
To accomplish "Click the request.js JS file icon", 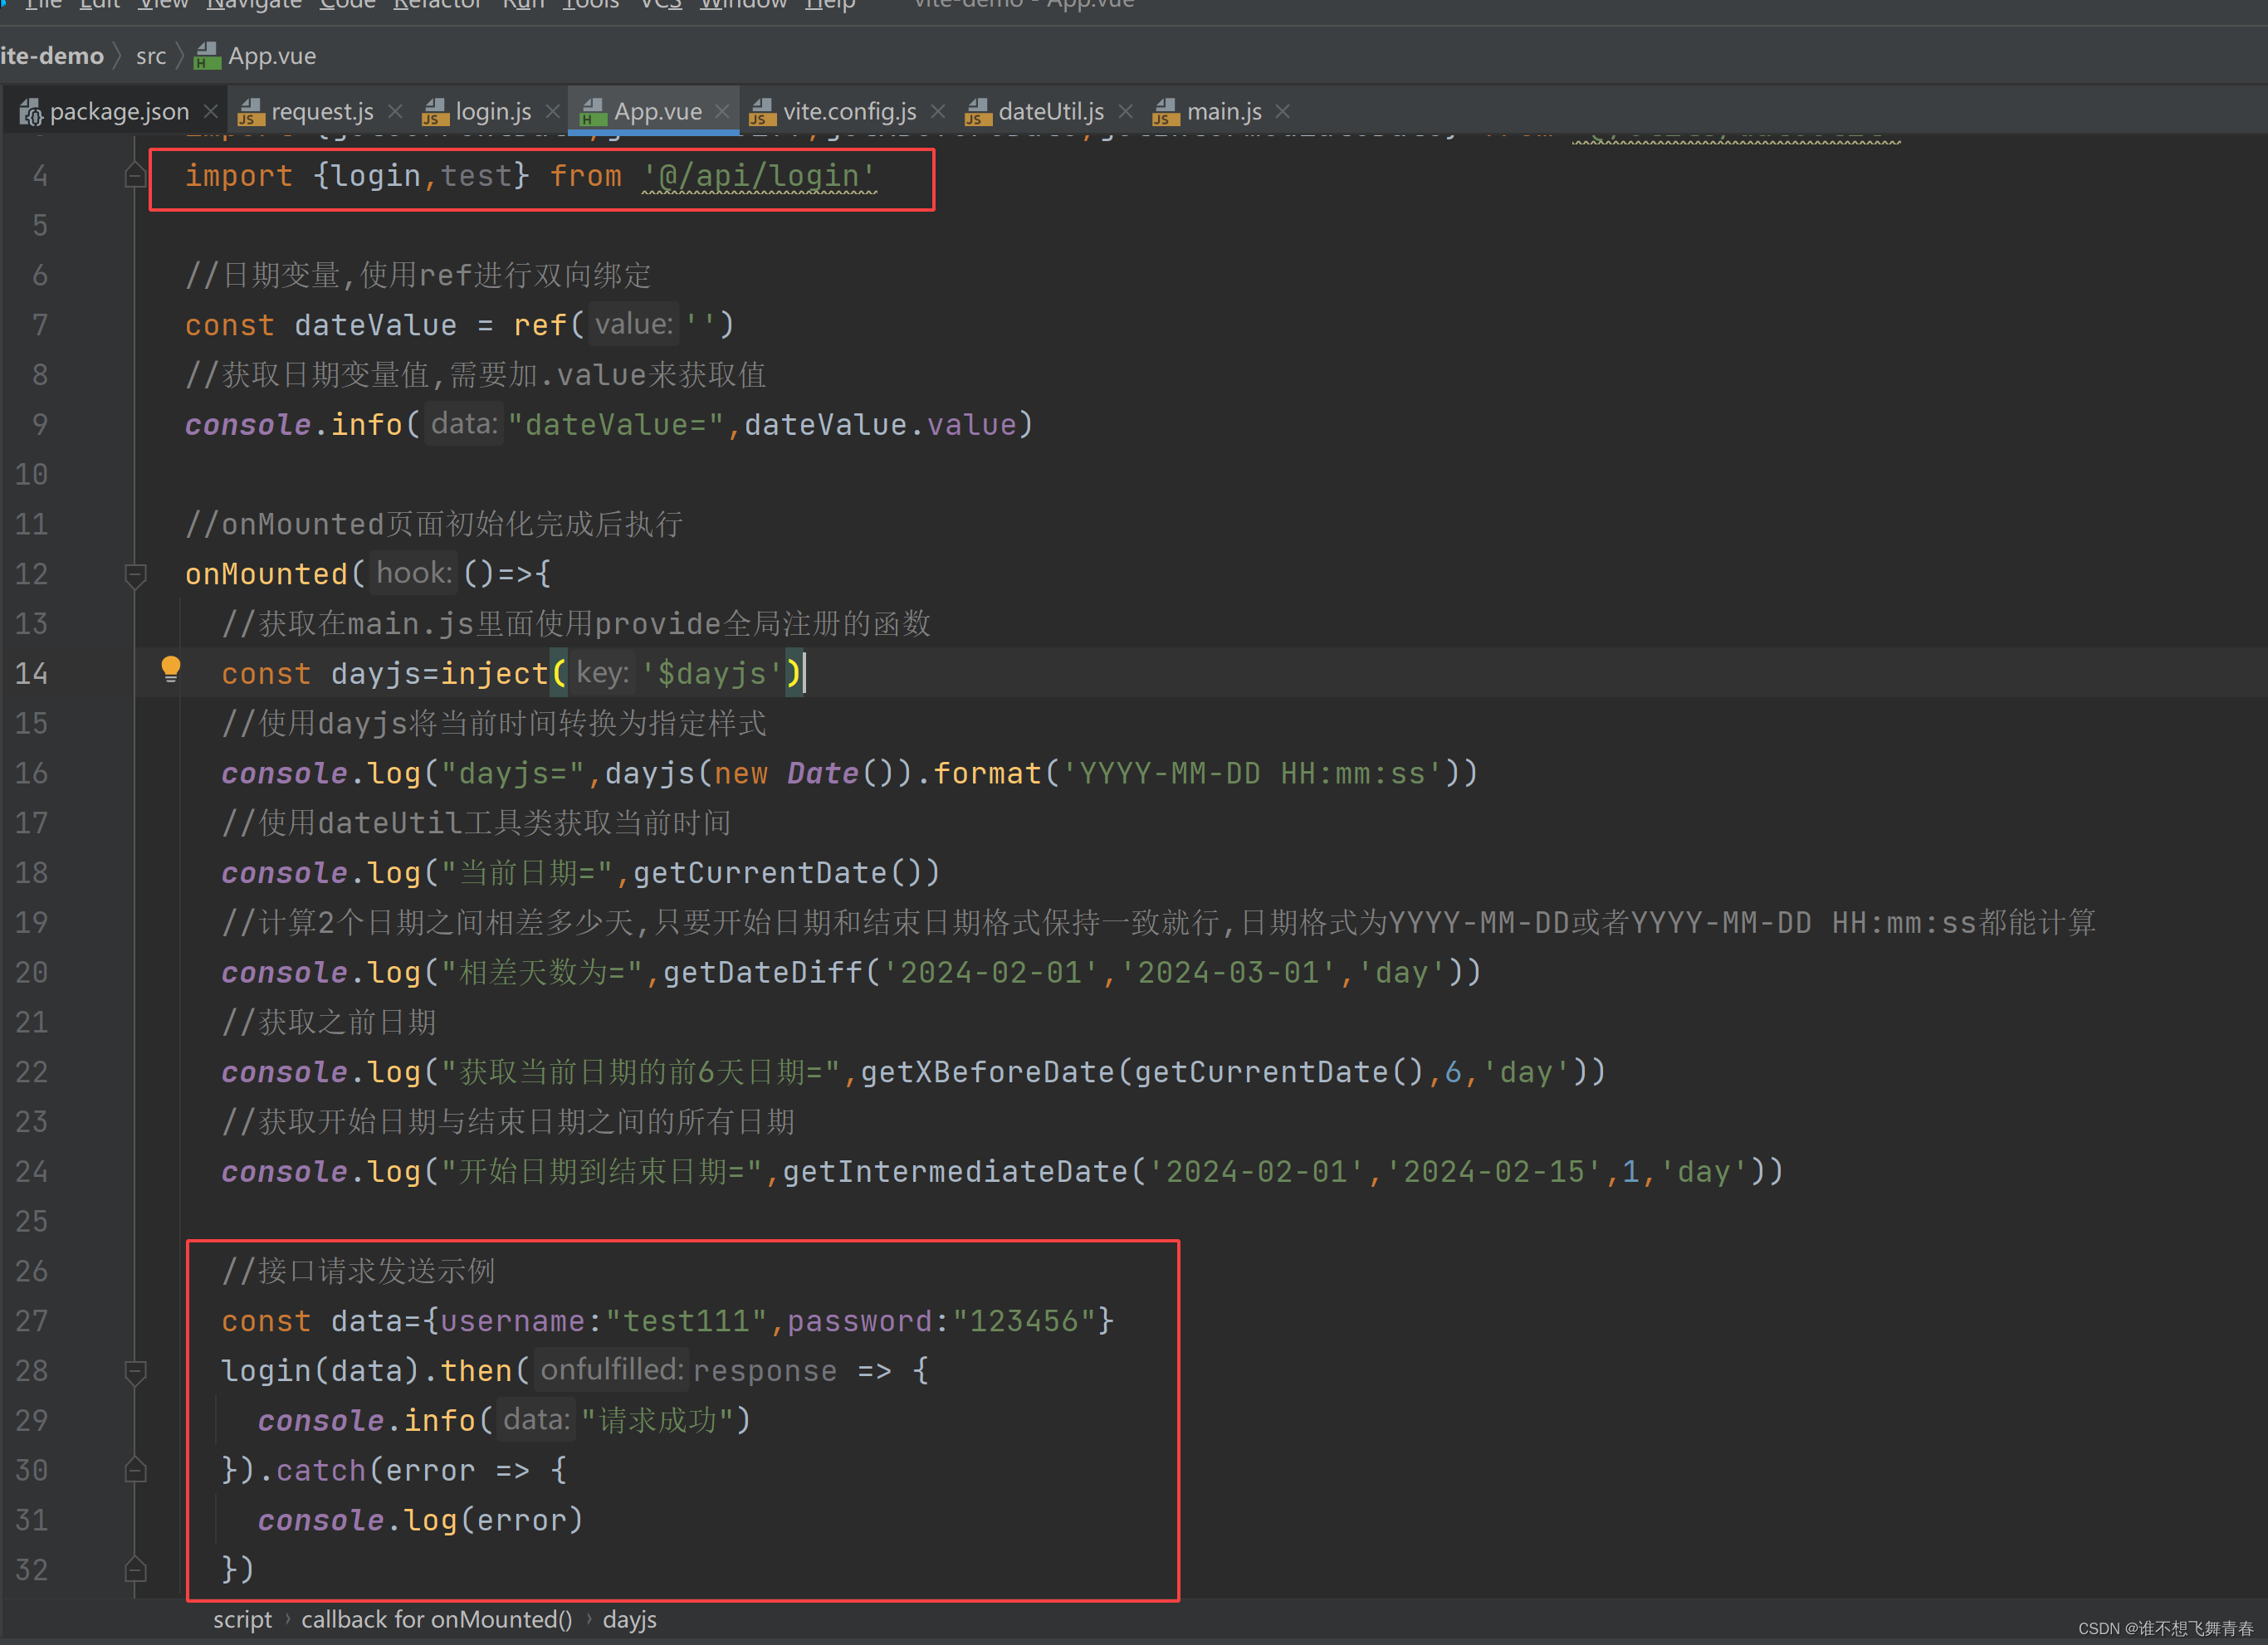I will [x=251, y=112].
